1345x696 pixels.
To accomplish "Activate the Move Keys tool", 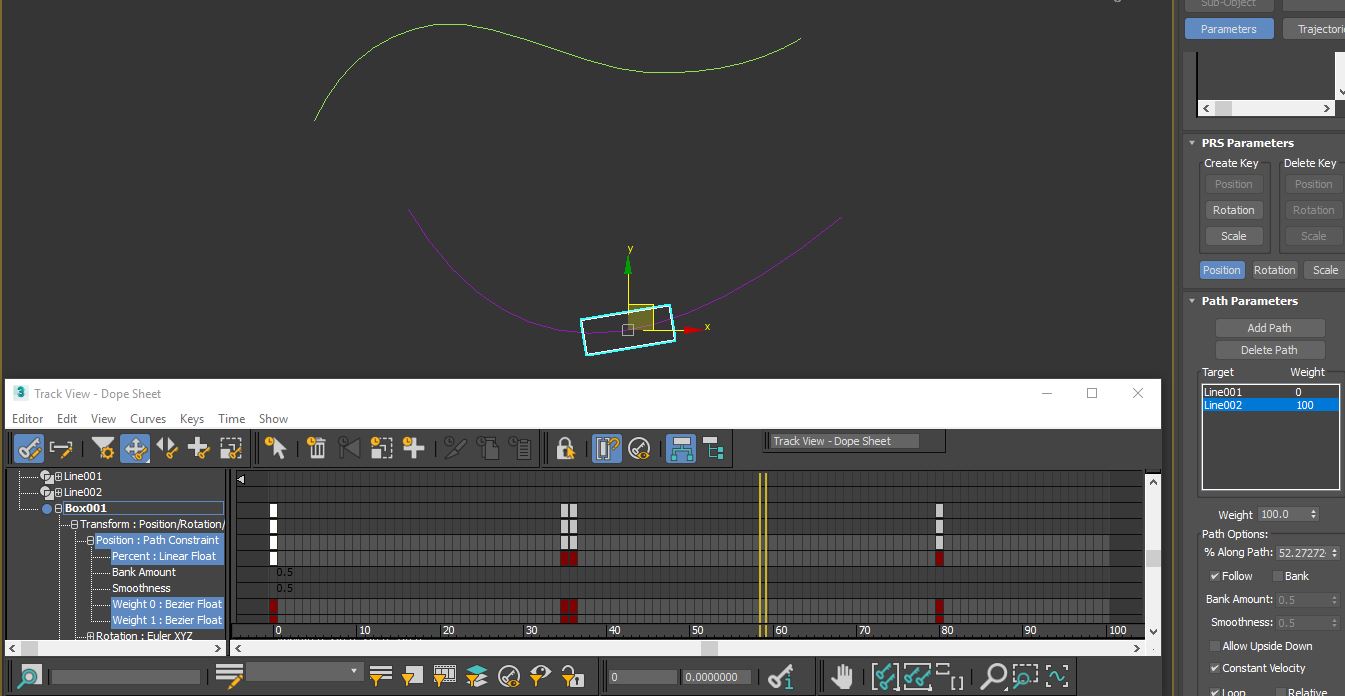I will pyautogui.click(x=134, y=448).
